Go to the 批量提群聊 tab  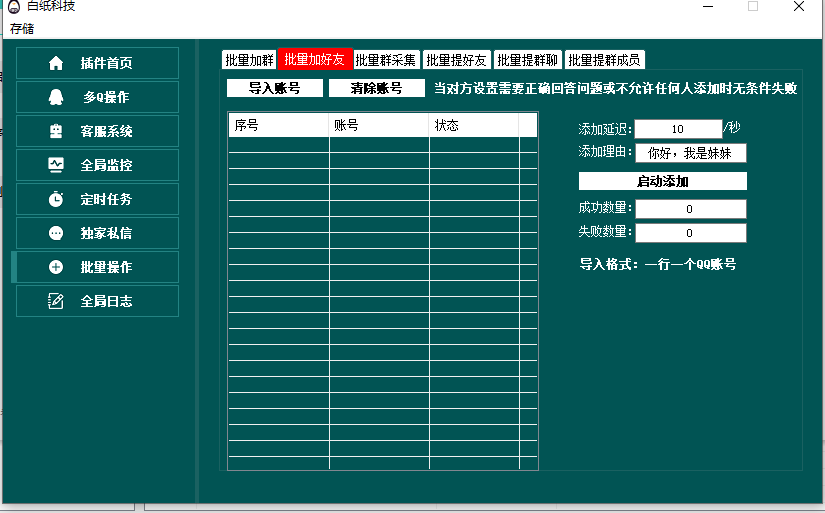528,60
